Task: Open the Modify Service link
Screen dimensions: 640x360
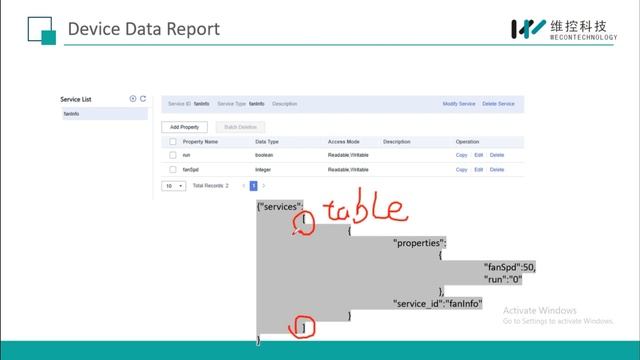Action: (459, 104)
